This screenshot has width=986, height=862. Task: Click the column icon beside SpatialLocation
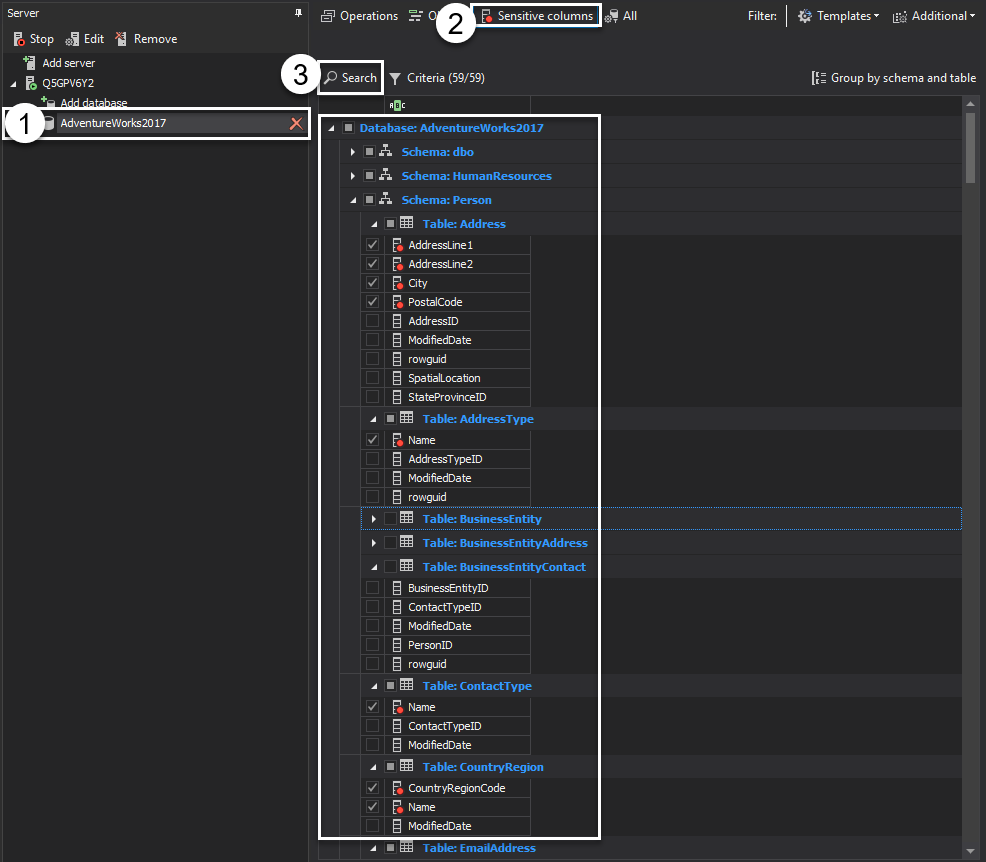[x=397, y=378]
